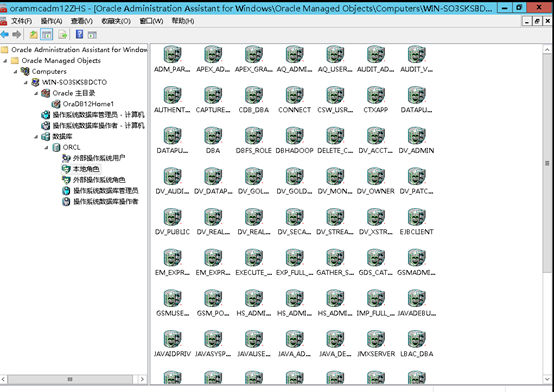Select the DBHADOOP role icon
Viewport: 554px width, 392px height.
(x=294, y=136)
